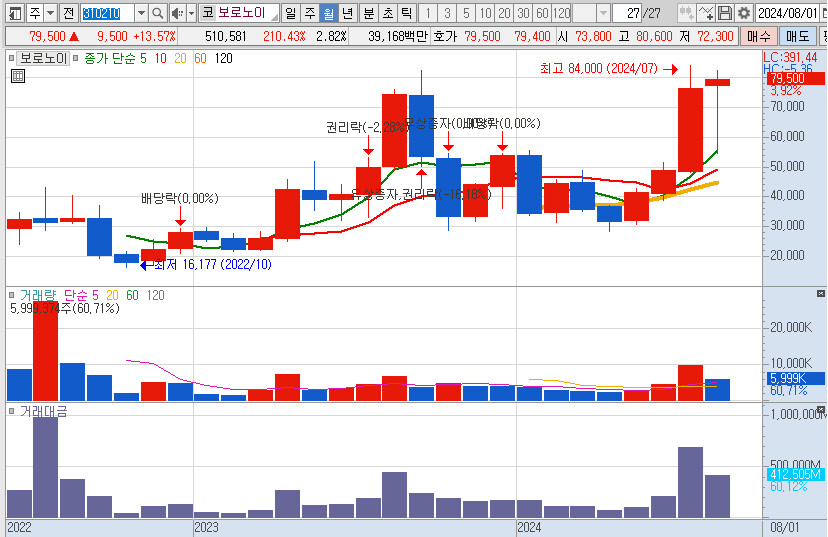This screenshot has width=828, height=537.
Task: Open the stock search magnifier
Action: [x=157, y=13]
